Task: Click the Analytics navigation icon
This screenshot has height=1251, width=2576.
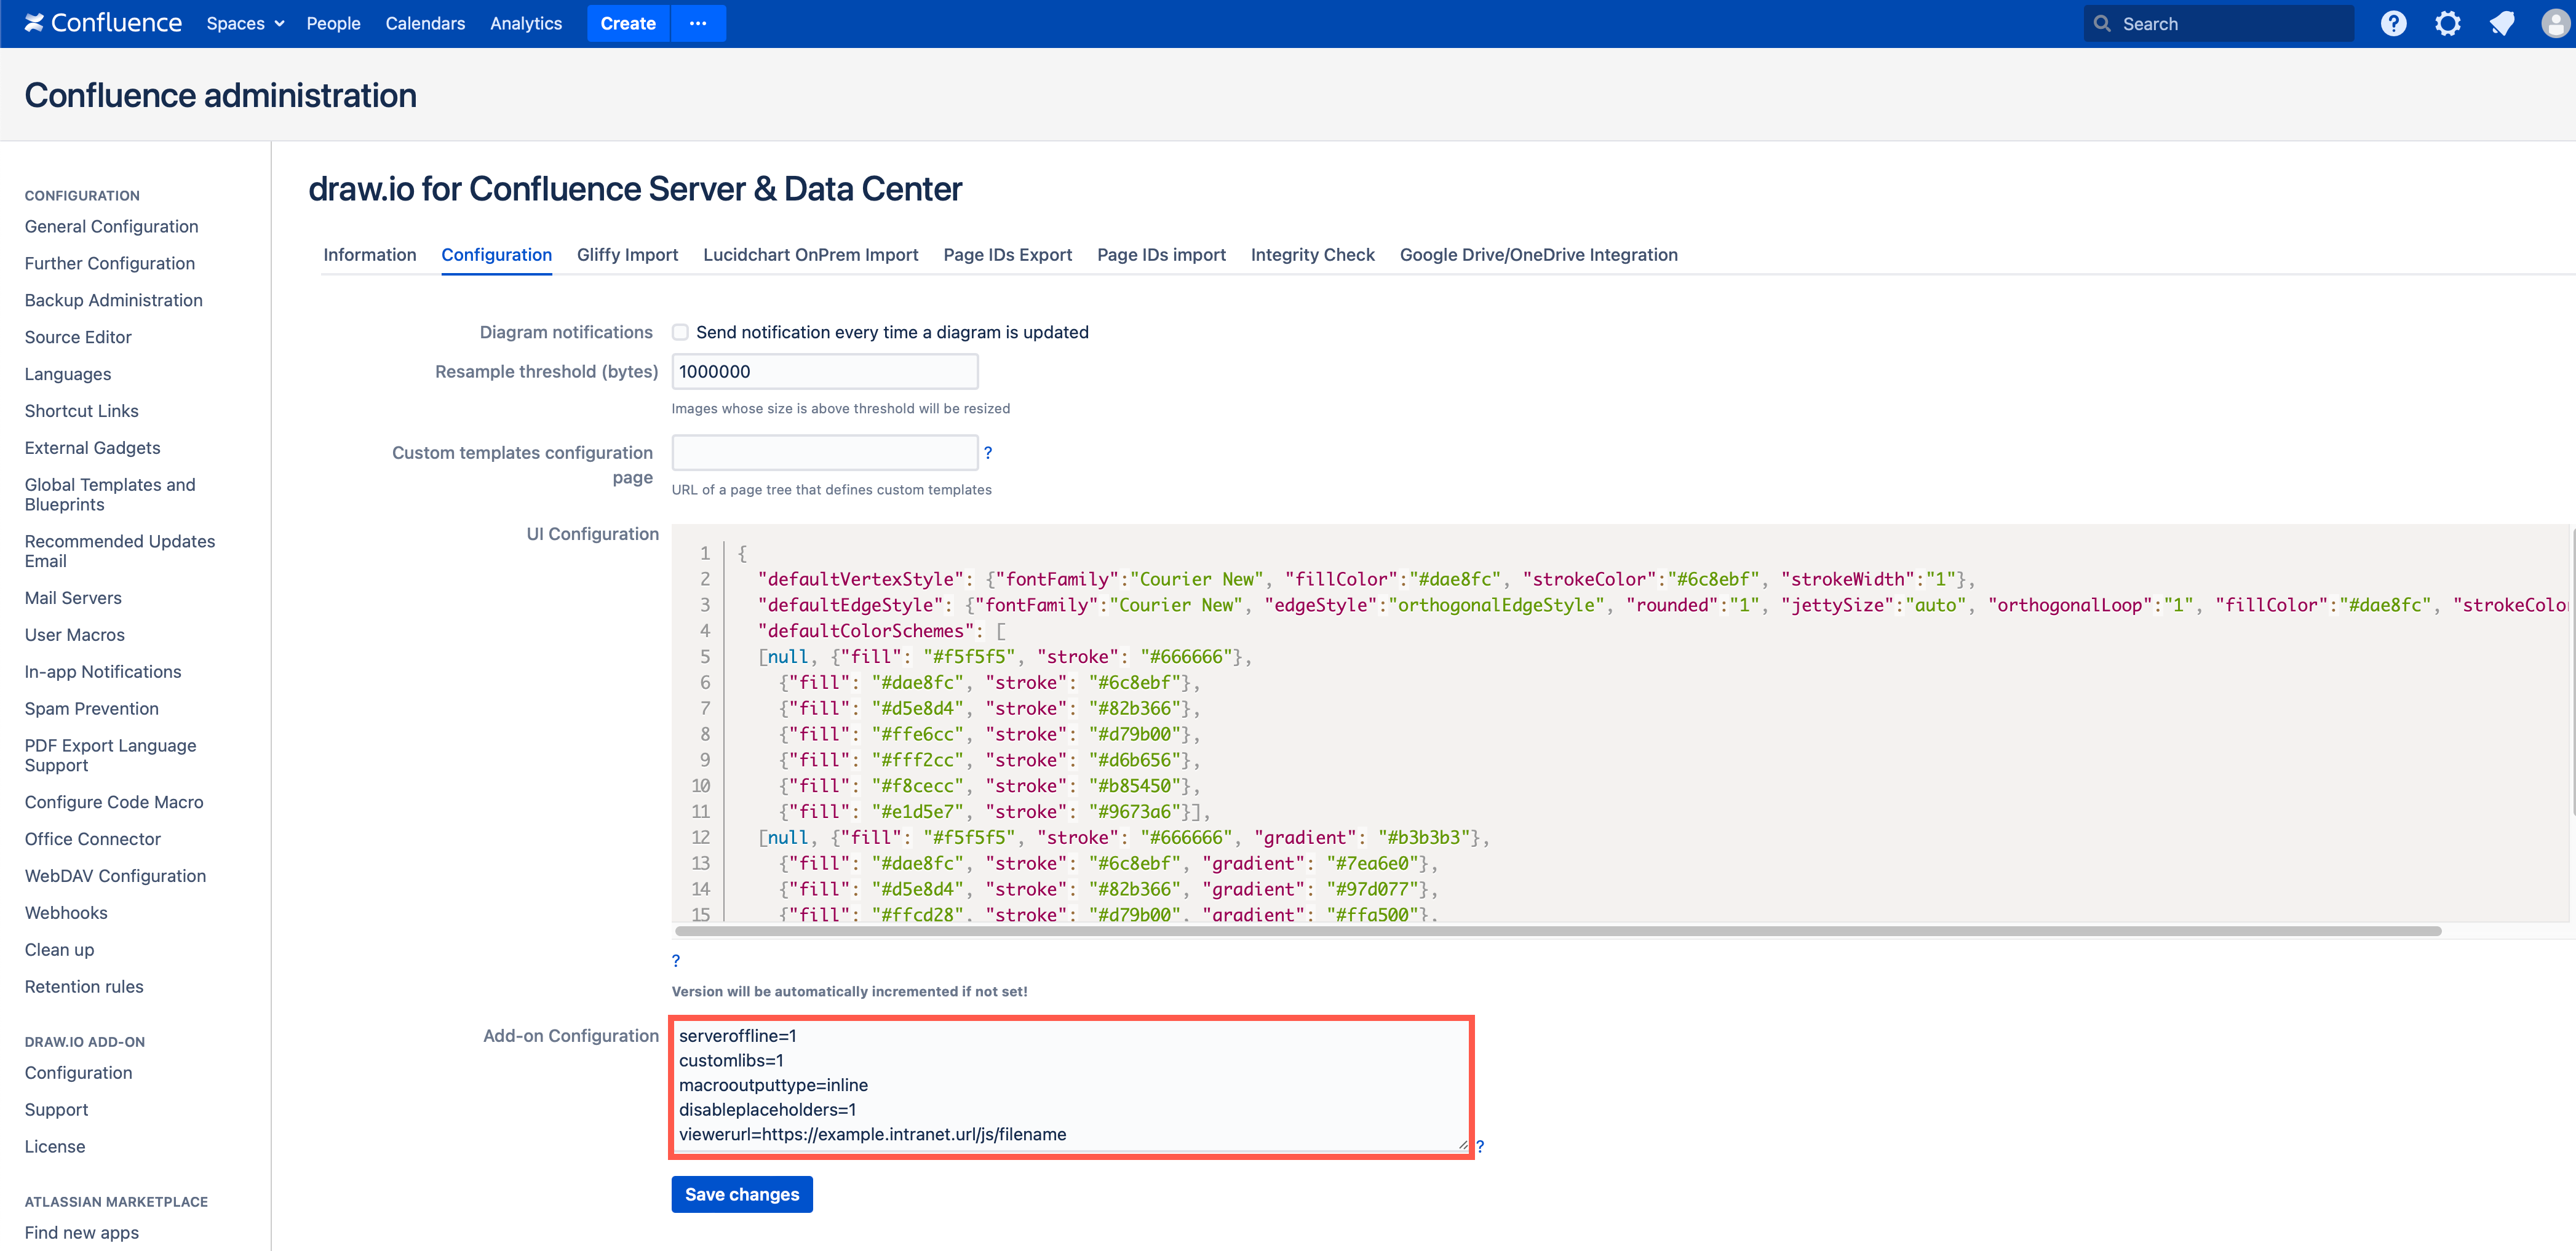Action: point(527,23)
